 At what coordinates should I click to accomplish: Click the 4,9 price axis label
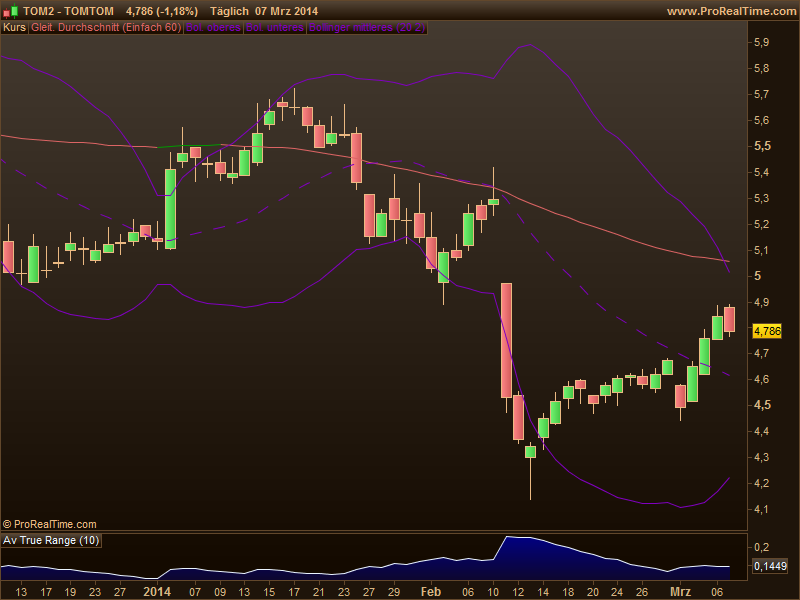pyautogui.click(x=762, y=302)
